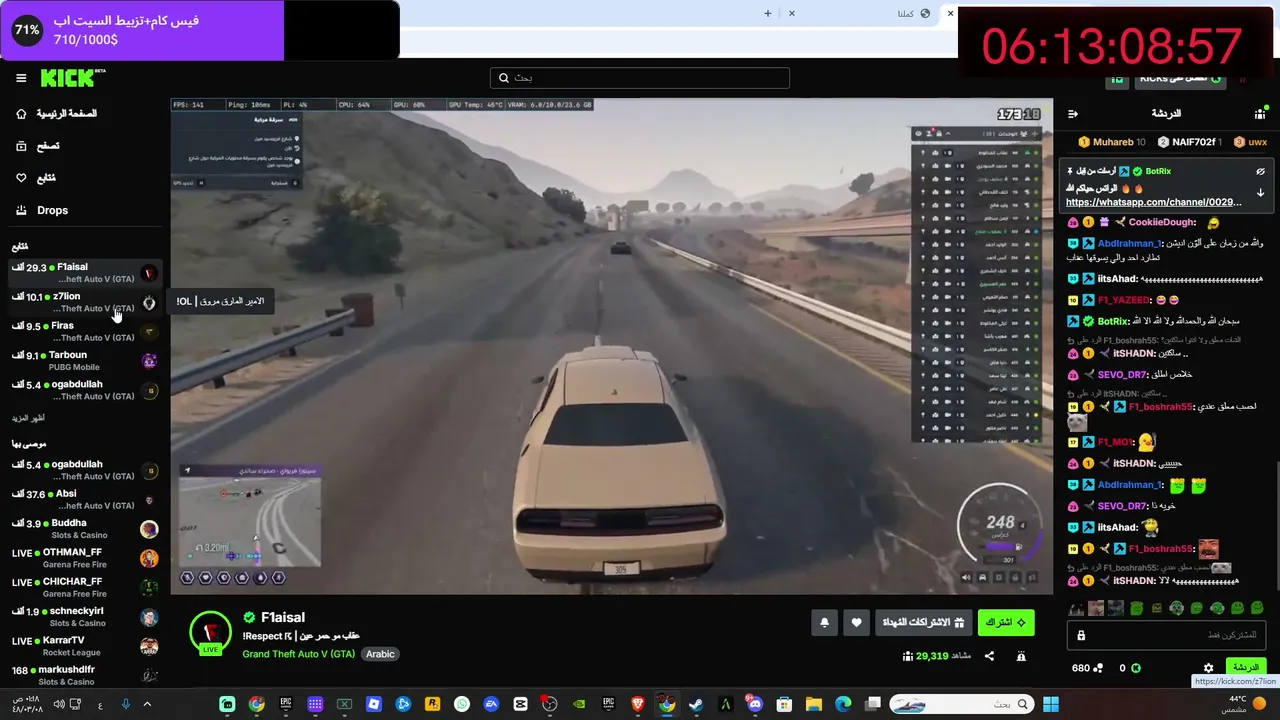
Task: Open CapCut from the taskbar
Action: [520, 704]
